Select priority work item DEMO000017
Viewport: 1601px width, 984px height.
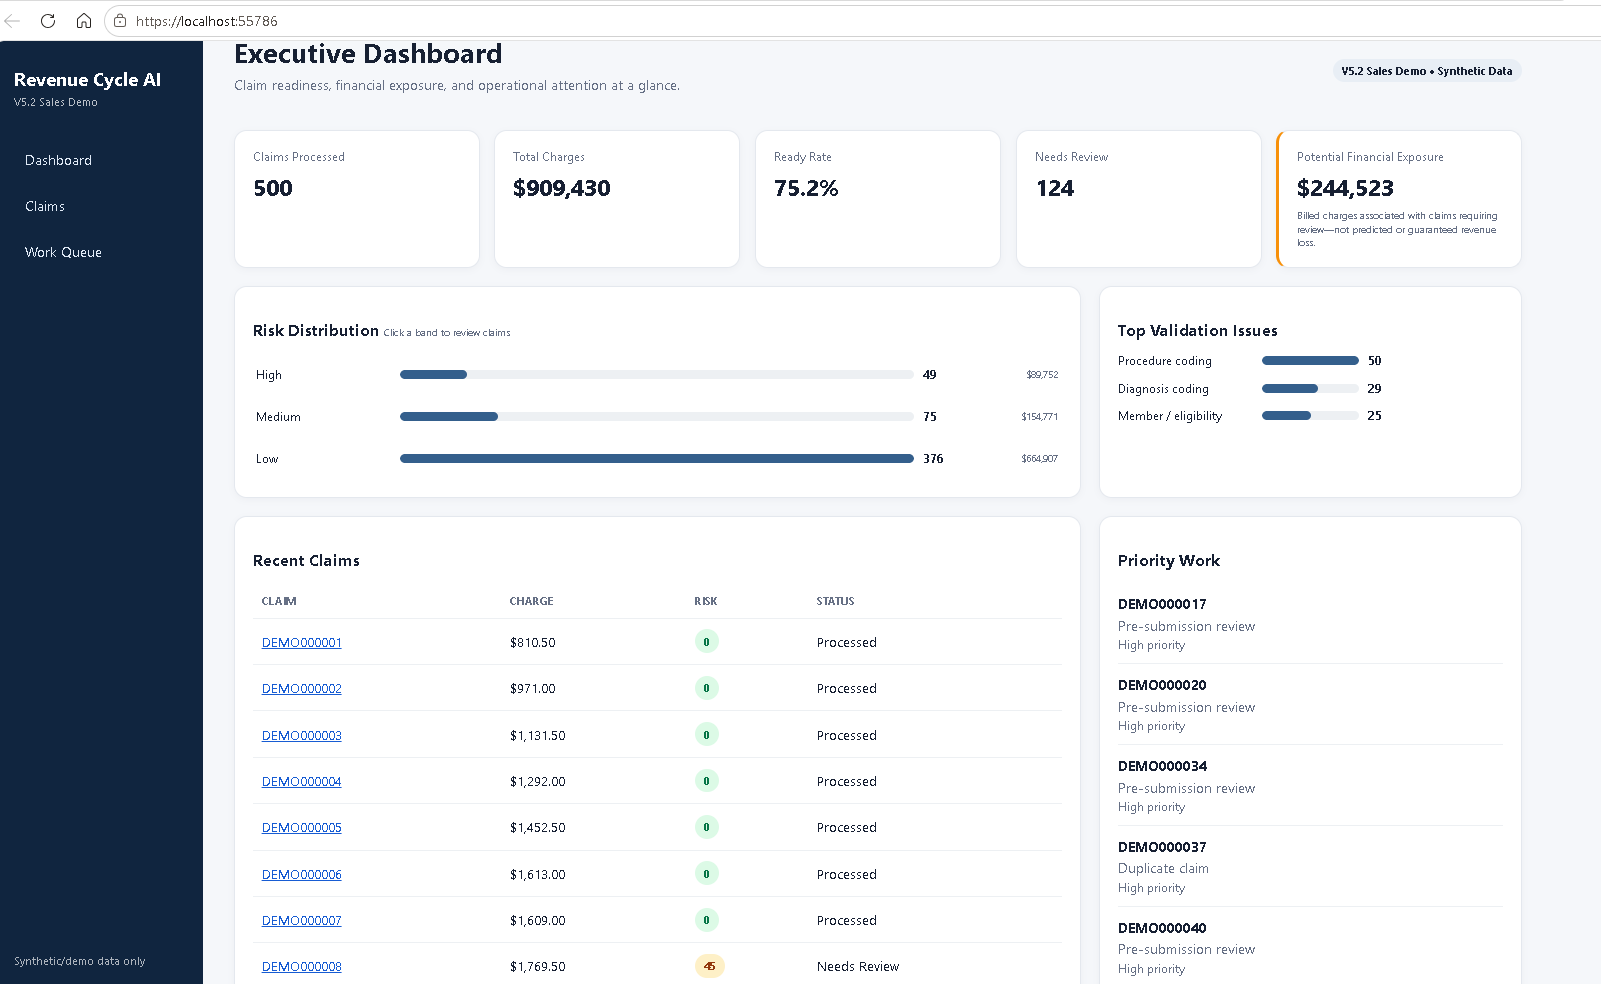1310,624
